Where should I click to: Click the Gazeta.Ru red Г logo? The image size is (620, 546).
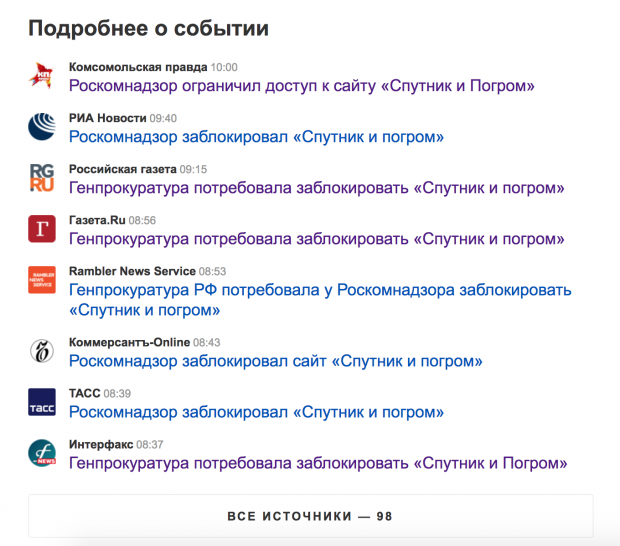(x=42, y=229)
